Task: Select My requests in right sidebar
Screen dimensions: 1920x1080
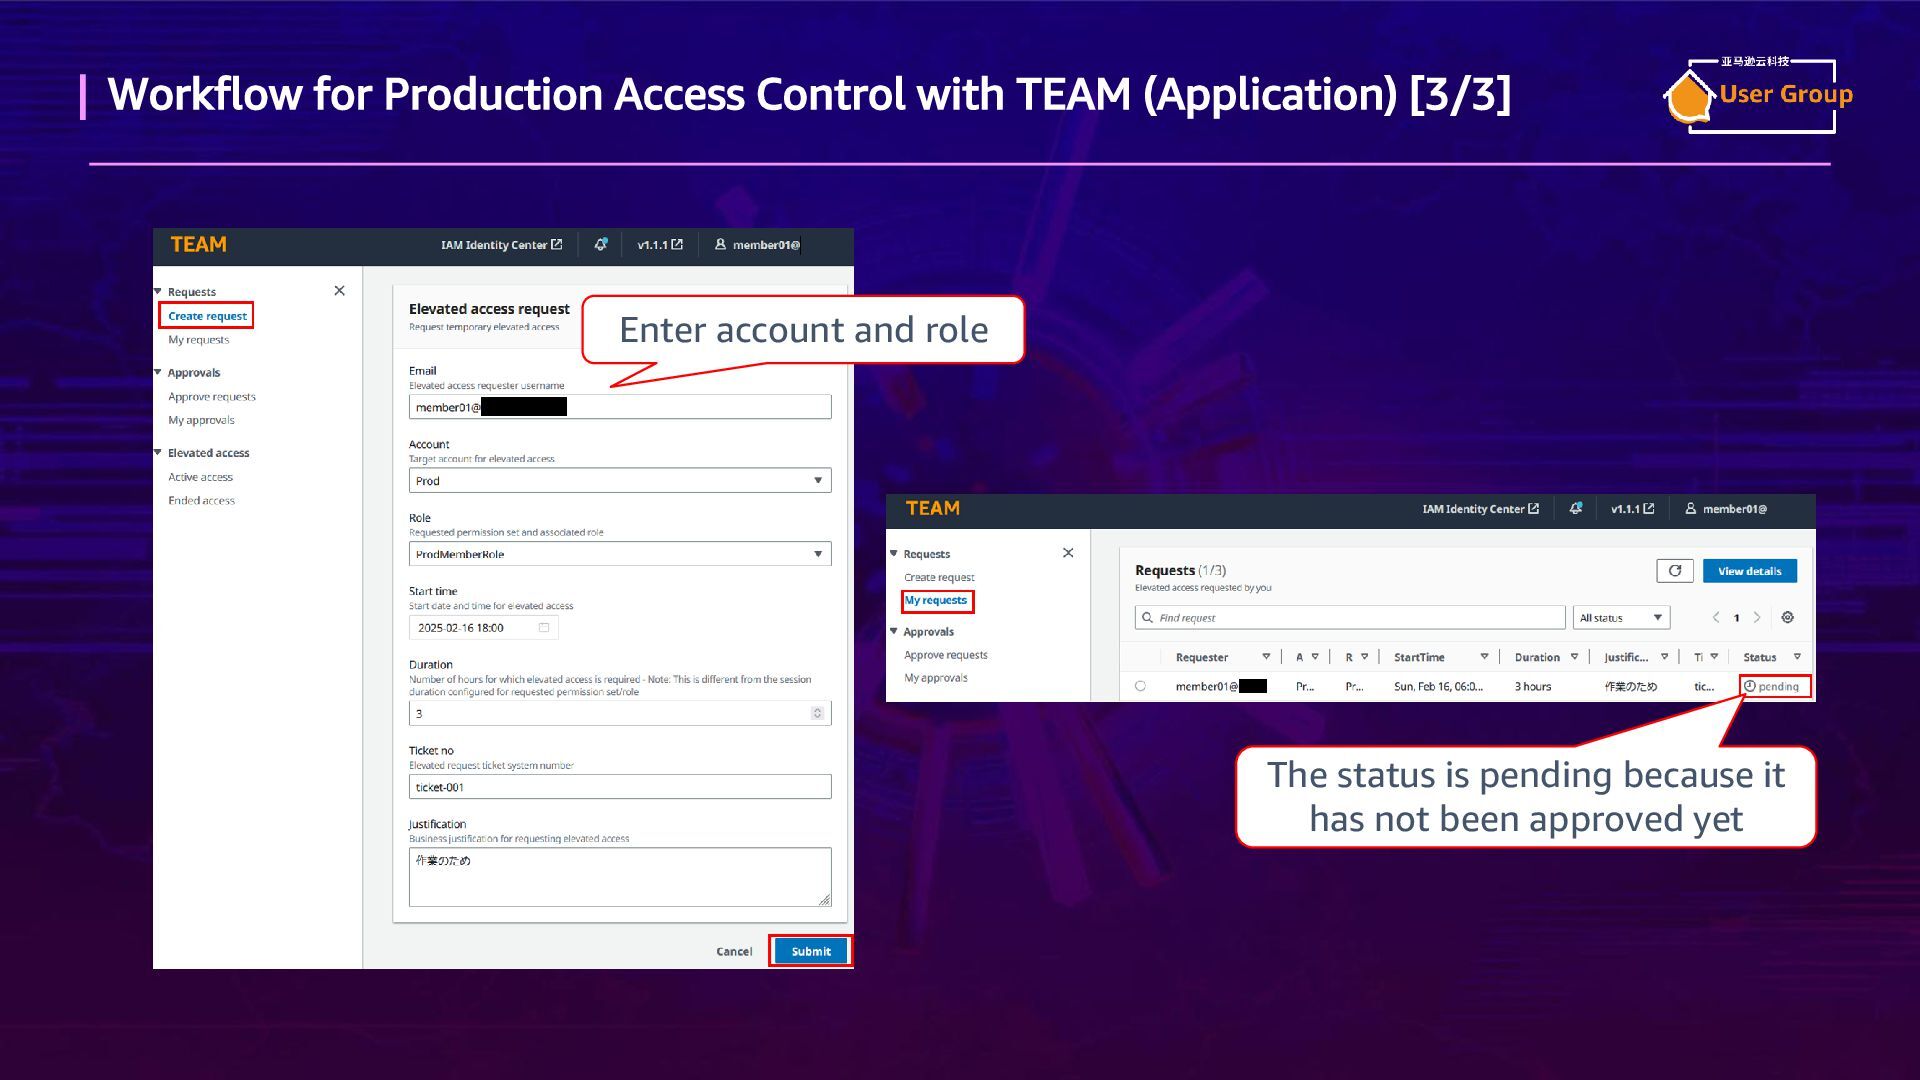Action: coord(936,601)
